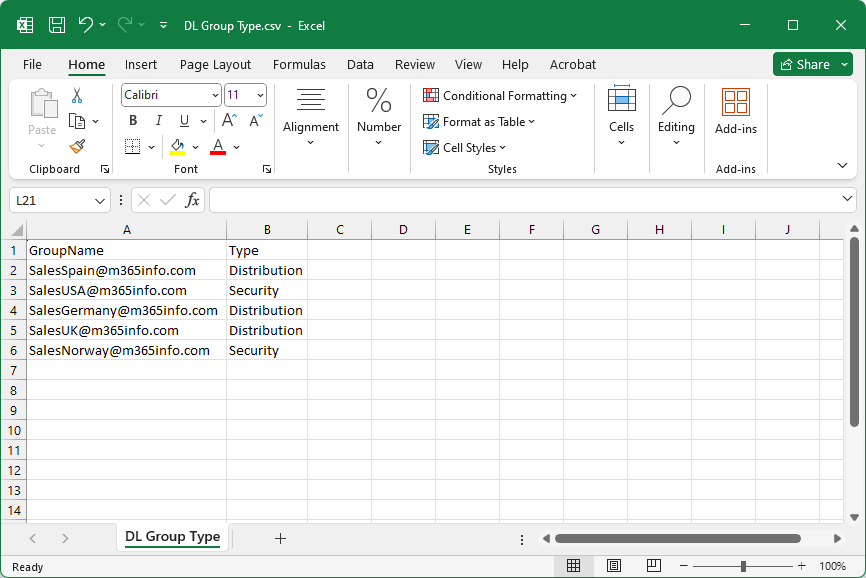Viewport: 866px width, 578px height.
Task: Switch to the Formulas ribbon tab
Action: point(299,64)
